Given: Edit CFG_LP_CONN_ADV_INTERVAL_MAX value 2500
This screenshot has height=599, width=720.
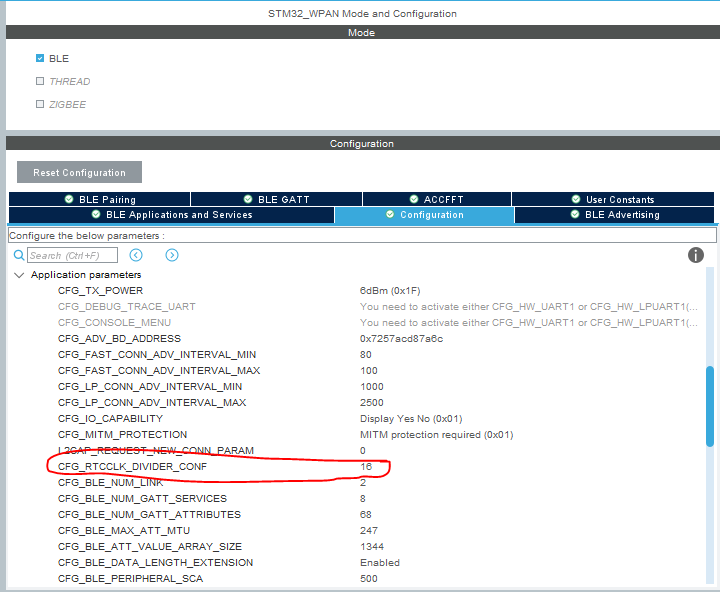Looking at the screenshot, I should (x=371, y=402).
